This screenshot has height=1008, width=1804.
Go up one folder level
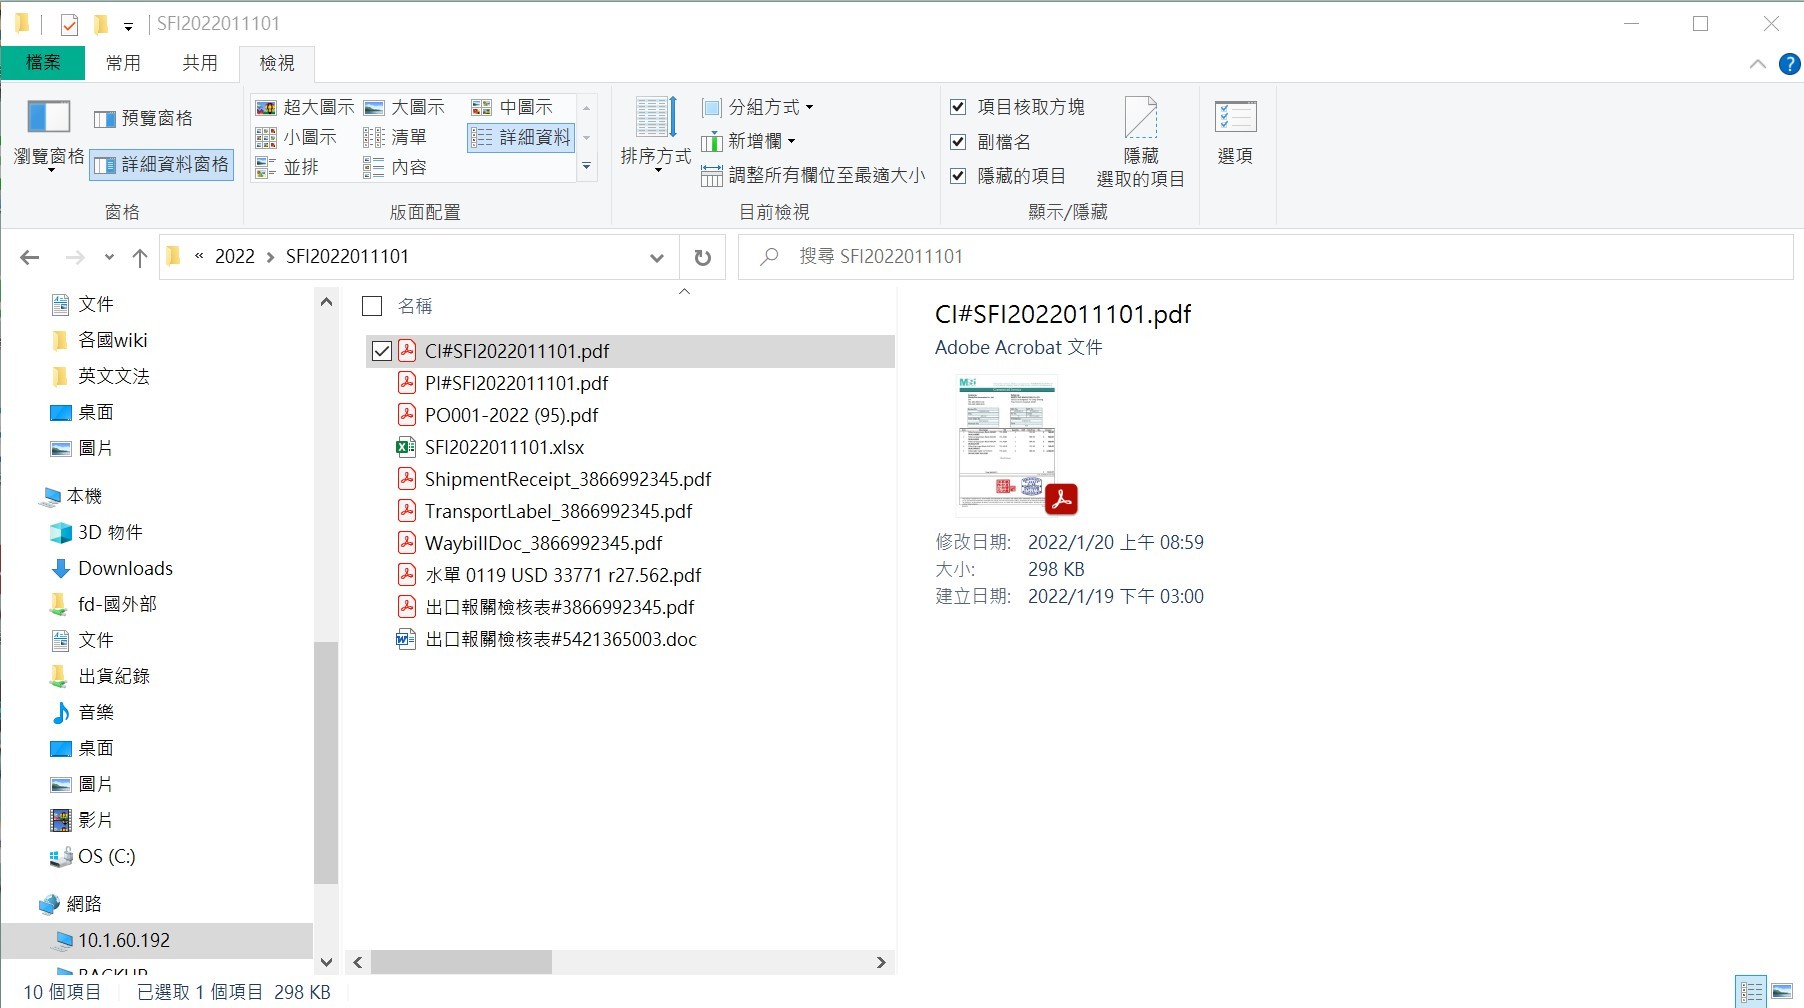point(140,257)
